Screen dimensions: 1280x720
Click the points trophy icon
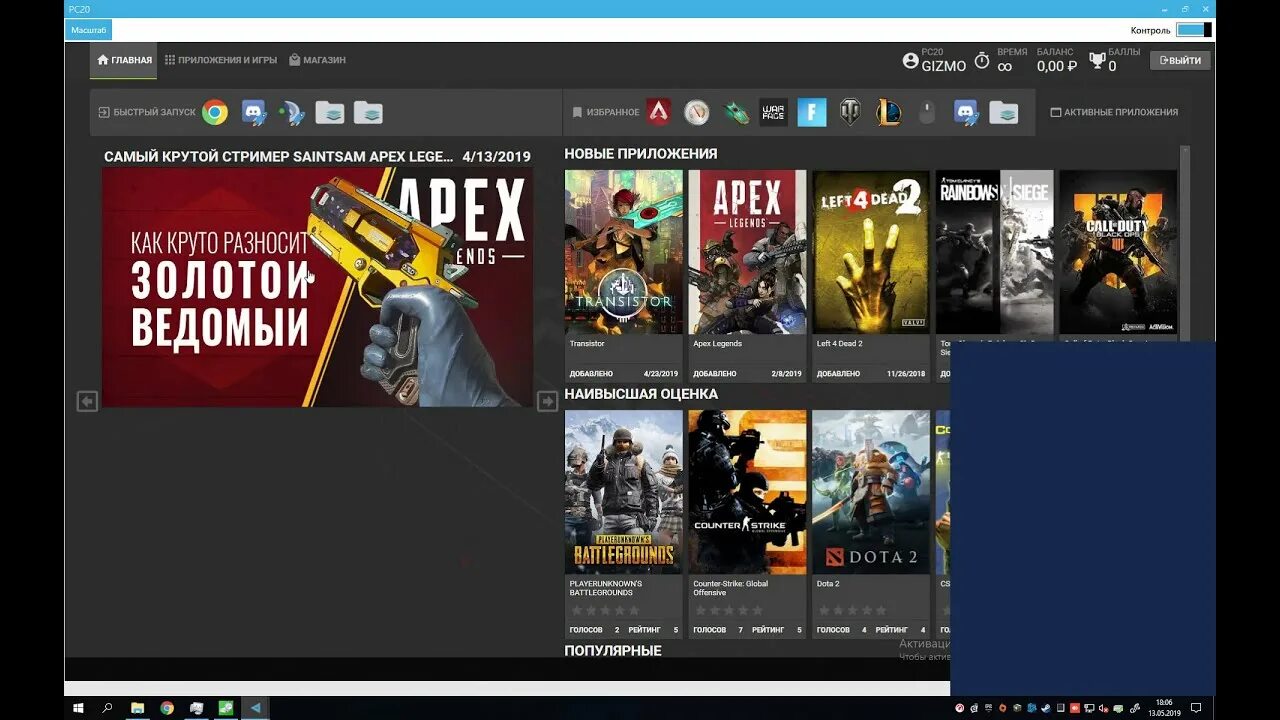point(1097,61)
